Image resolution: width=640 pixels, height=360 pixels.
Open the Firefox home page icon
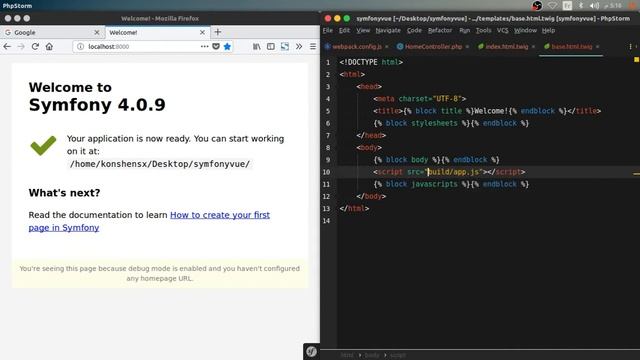49,47
